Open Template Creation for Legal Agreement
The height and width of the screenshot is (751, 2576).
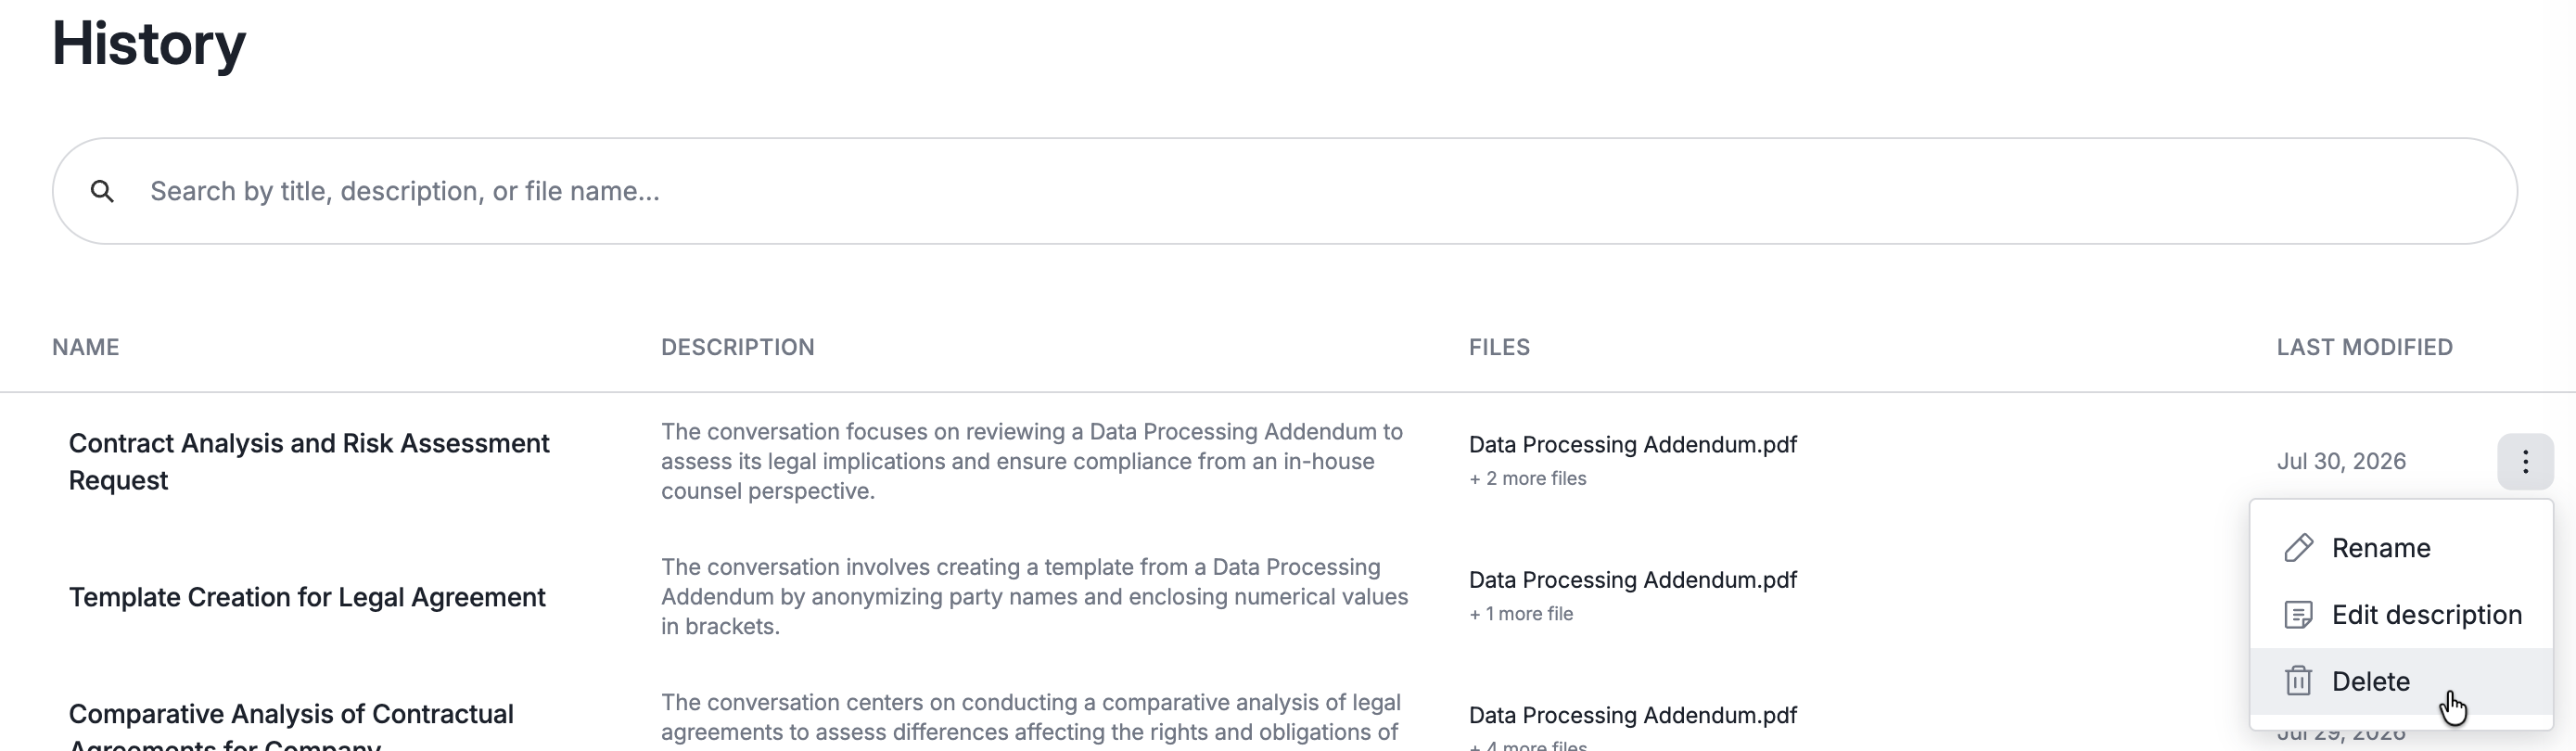point(307,597)
